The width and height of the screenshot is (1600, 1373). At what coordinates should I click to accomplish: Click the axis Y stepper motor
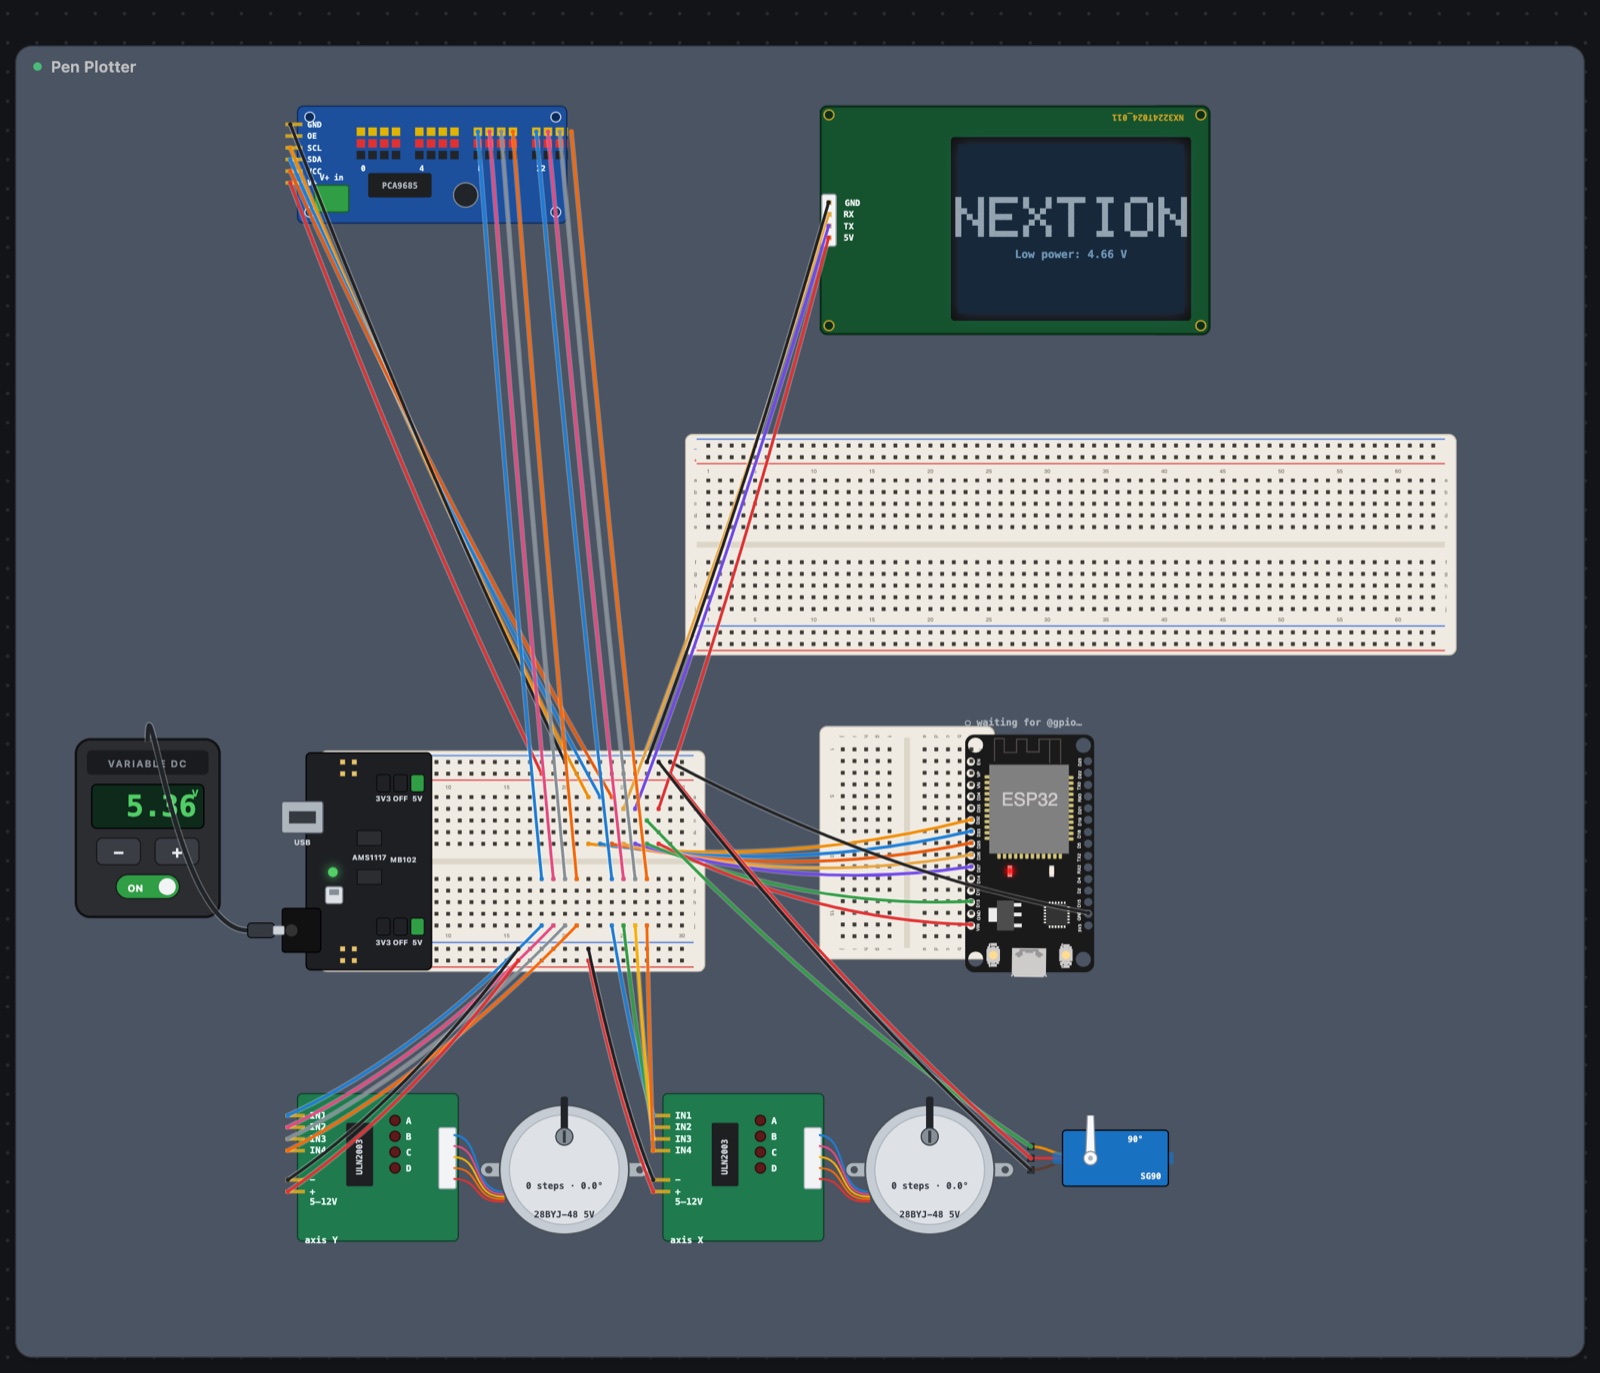coord(564,1168)
